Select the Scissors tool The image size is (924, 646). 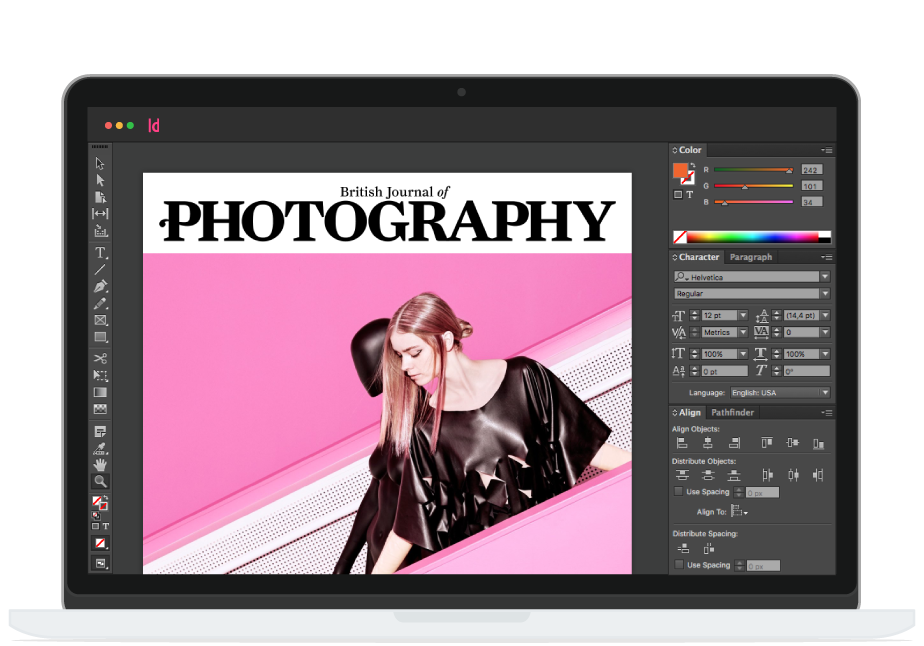[100, 358]
